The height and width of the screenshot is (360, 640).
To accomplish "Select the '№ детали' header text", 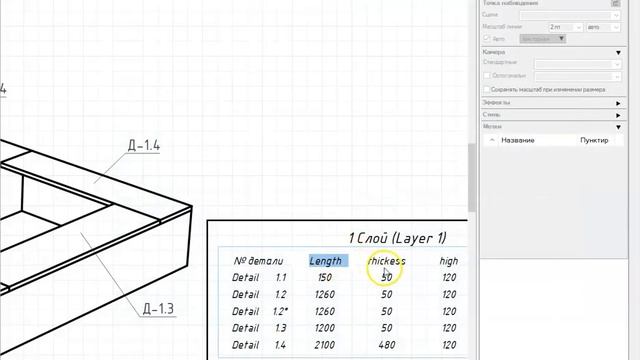I will click(258, 261).
